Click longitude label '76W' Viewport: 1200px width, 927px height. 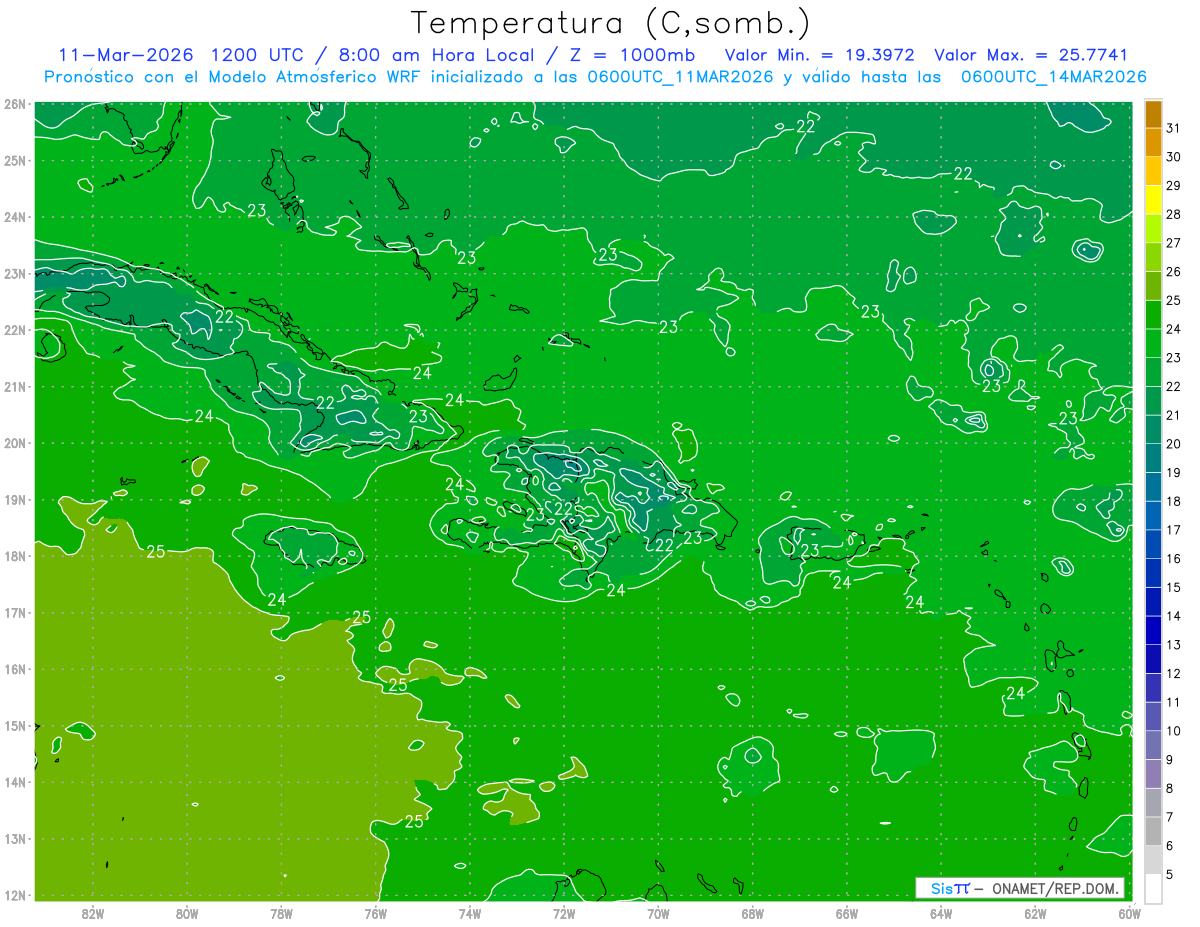375,913
